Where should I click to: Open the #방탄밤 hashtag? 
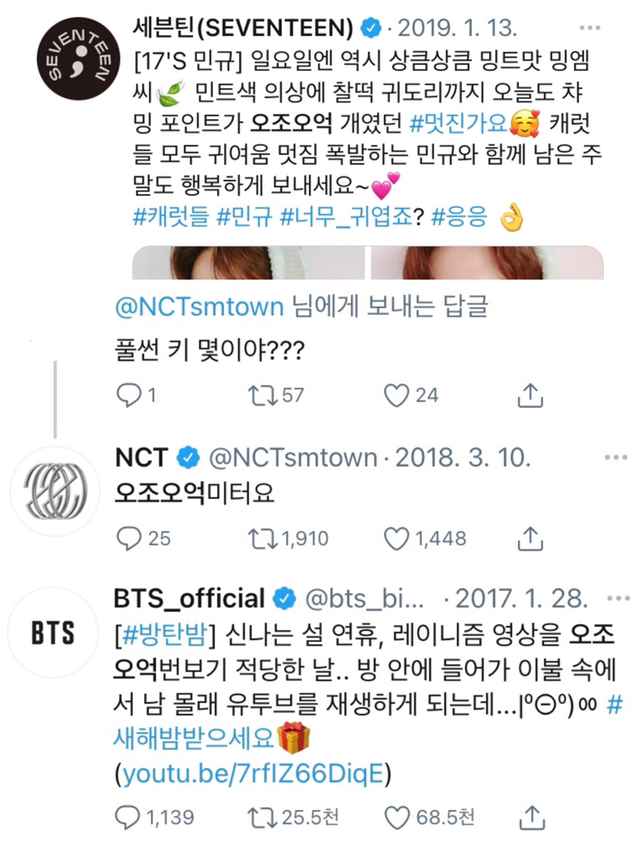click(161, 634)
